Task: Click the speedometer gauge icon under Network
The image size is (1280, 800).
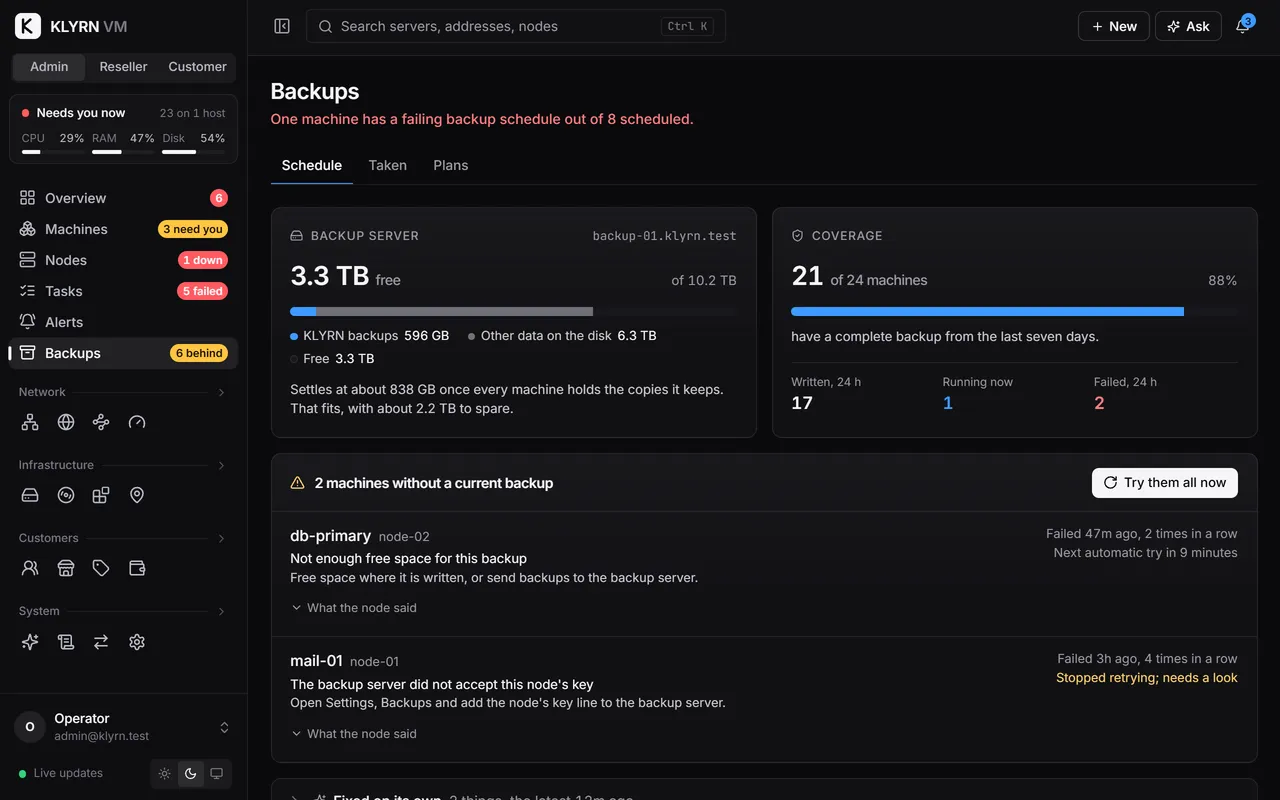Action: (x=137, y=422)
